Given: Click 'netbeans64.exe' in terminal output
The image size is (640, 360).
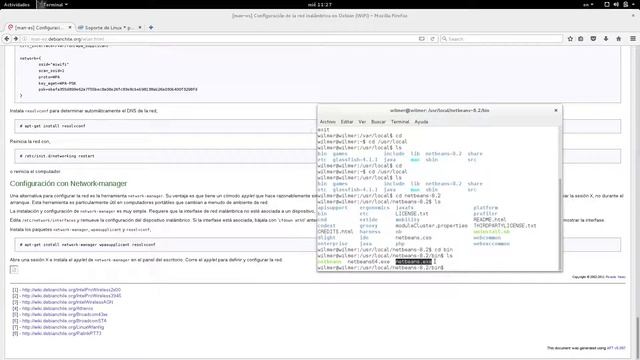Looking at the screenshot, I should (369, 262).
